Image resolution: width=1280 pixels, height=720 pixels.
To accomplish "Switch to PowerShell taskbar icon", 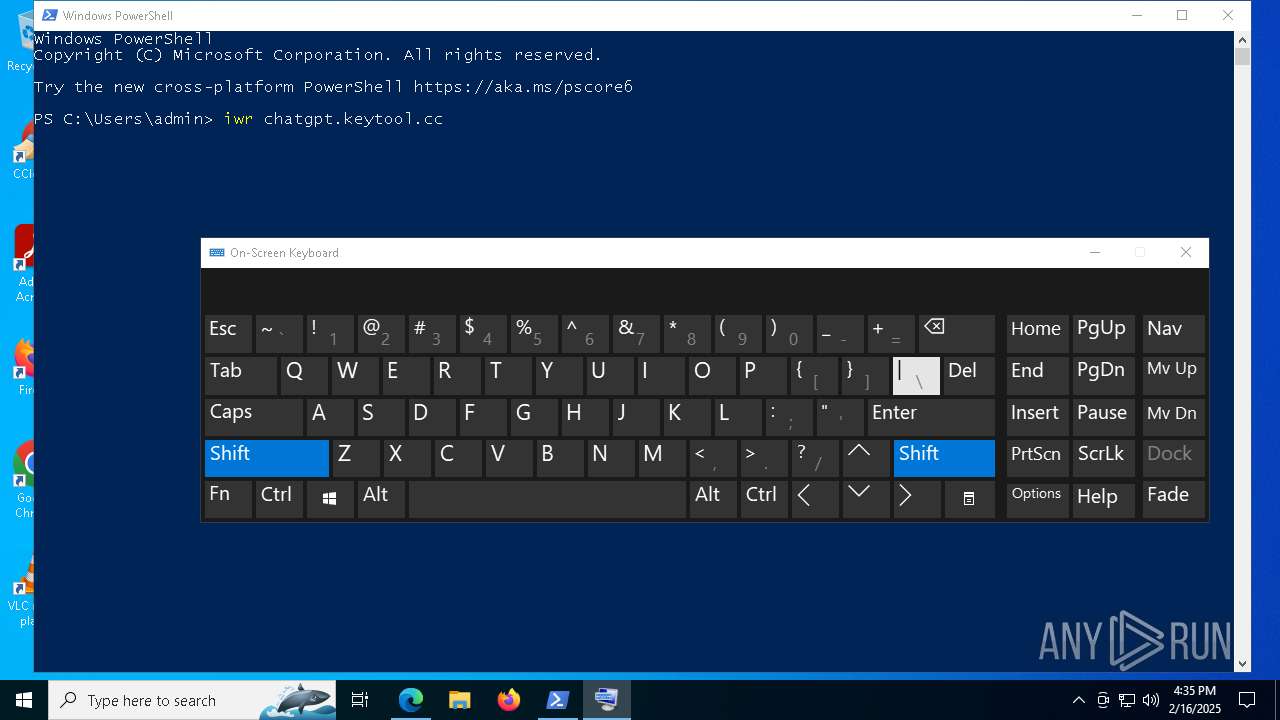I will [558, 700].
